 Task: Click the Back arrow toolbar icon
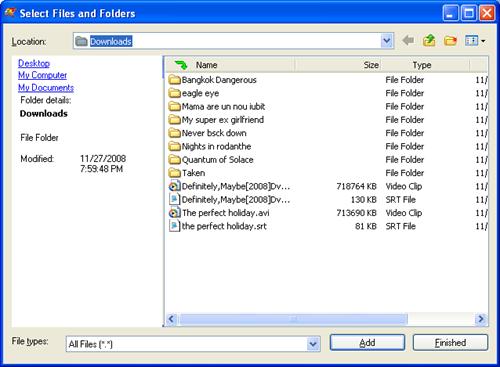point(408,41)
